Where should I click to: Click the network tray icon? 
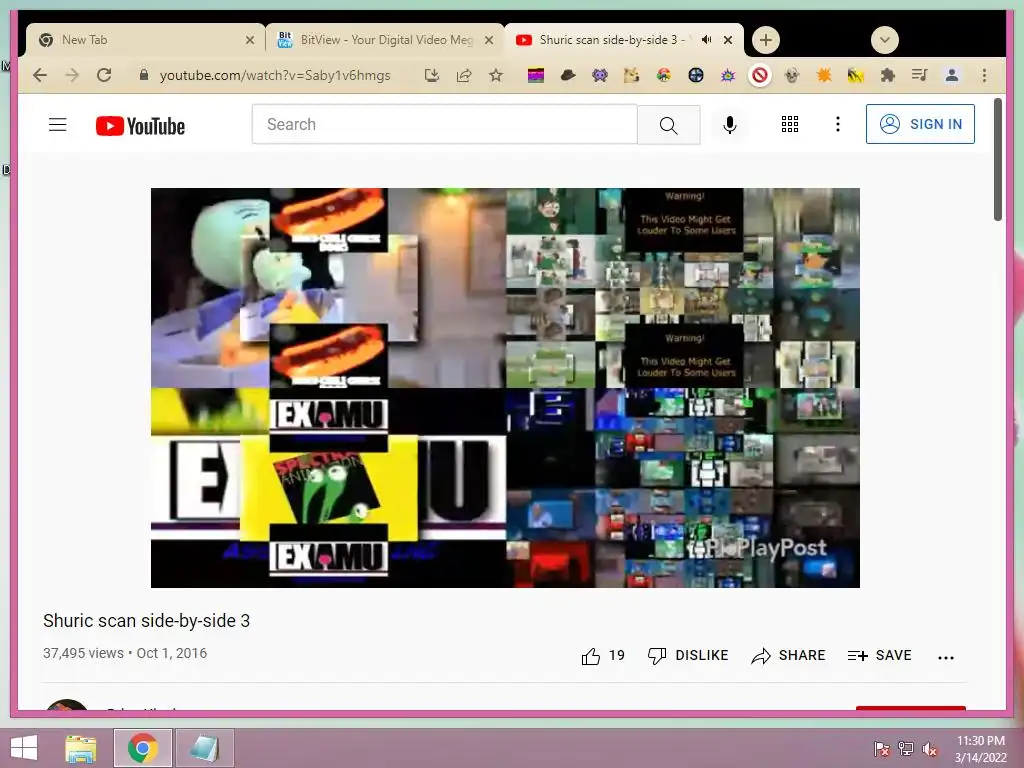coord(905,748)
